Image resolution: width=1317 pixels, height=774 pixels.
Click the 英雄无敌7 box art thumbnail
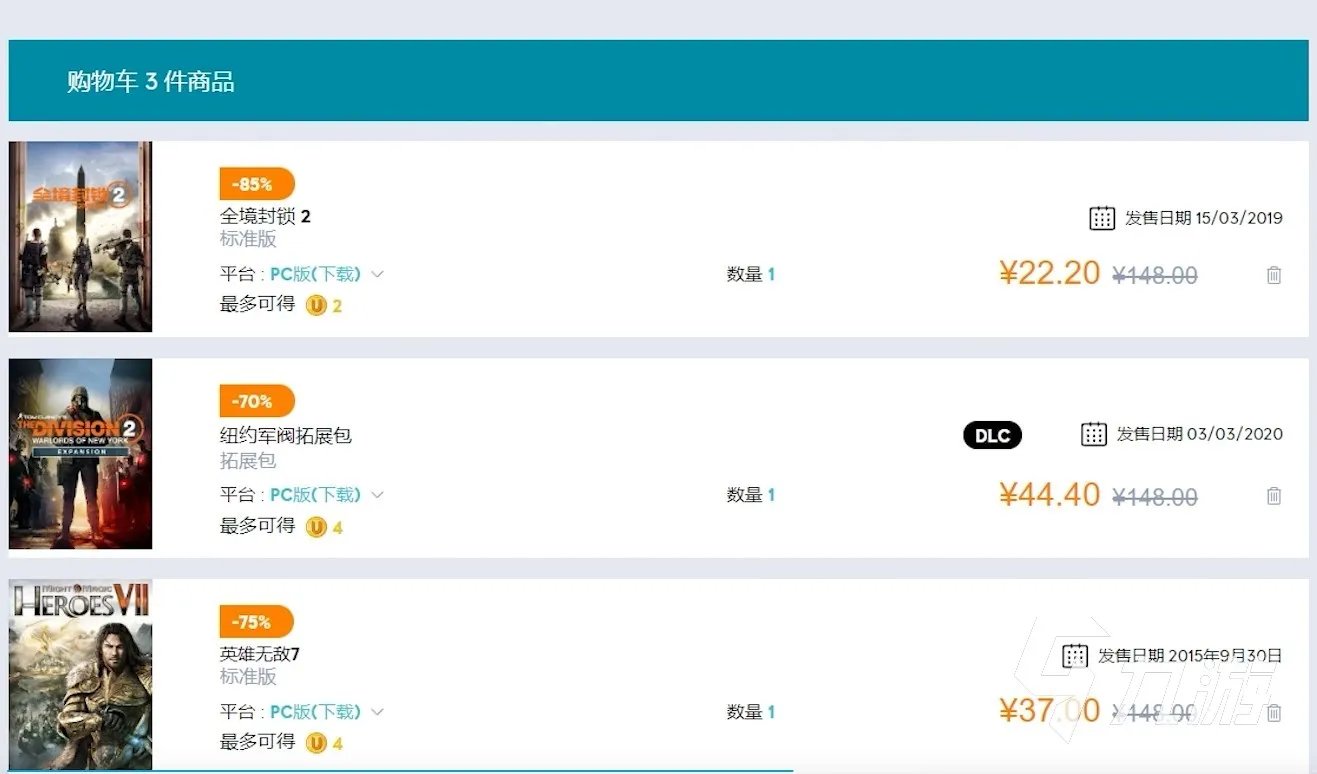[x=80, y=675]
